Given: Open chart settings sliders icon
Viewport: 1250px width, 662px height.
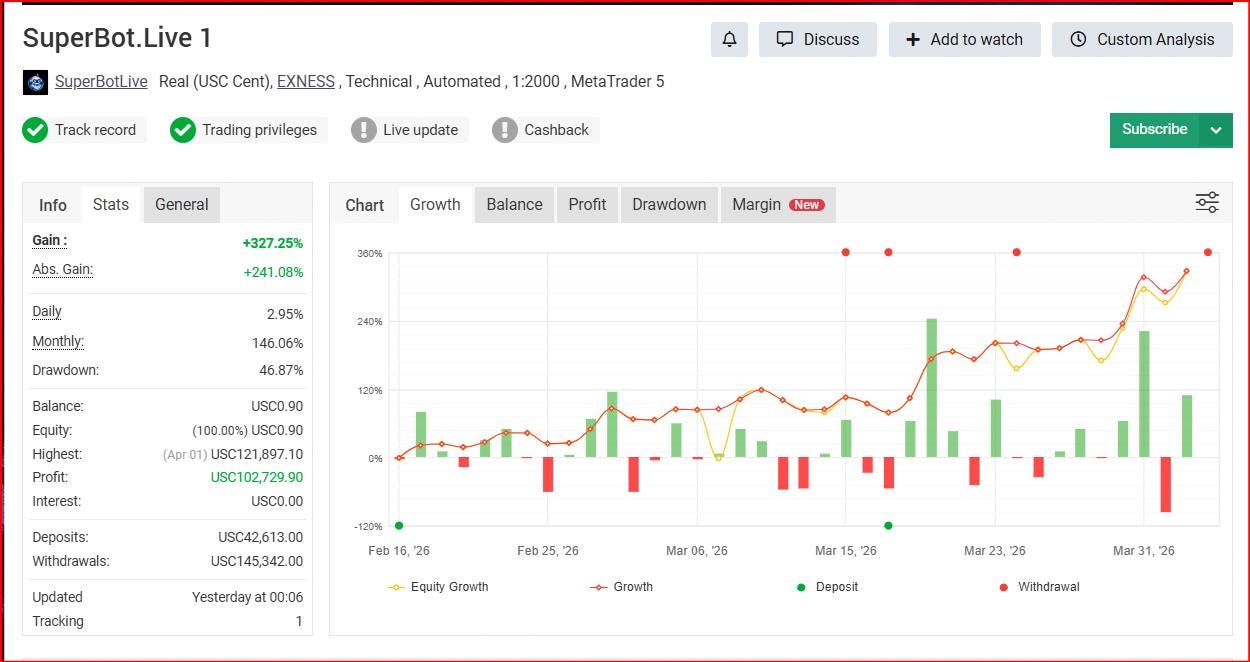Looking at the screenshot, I should tap(1207, 203).
